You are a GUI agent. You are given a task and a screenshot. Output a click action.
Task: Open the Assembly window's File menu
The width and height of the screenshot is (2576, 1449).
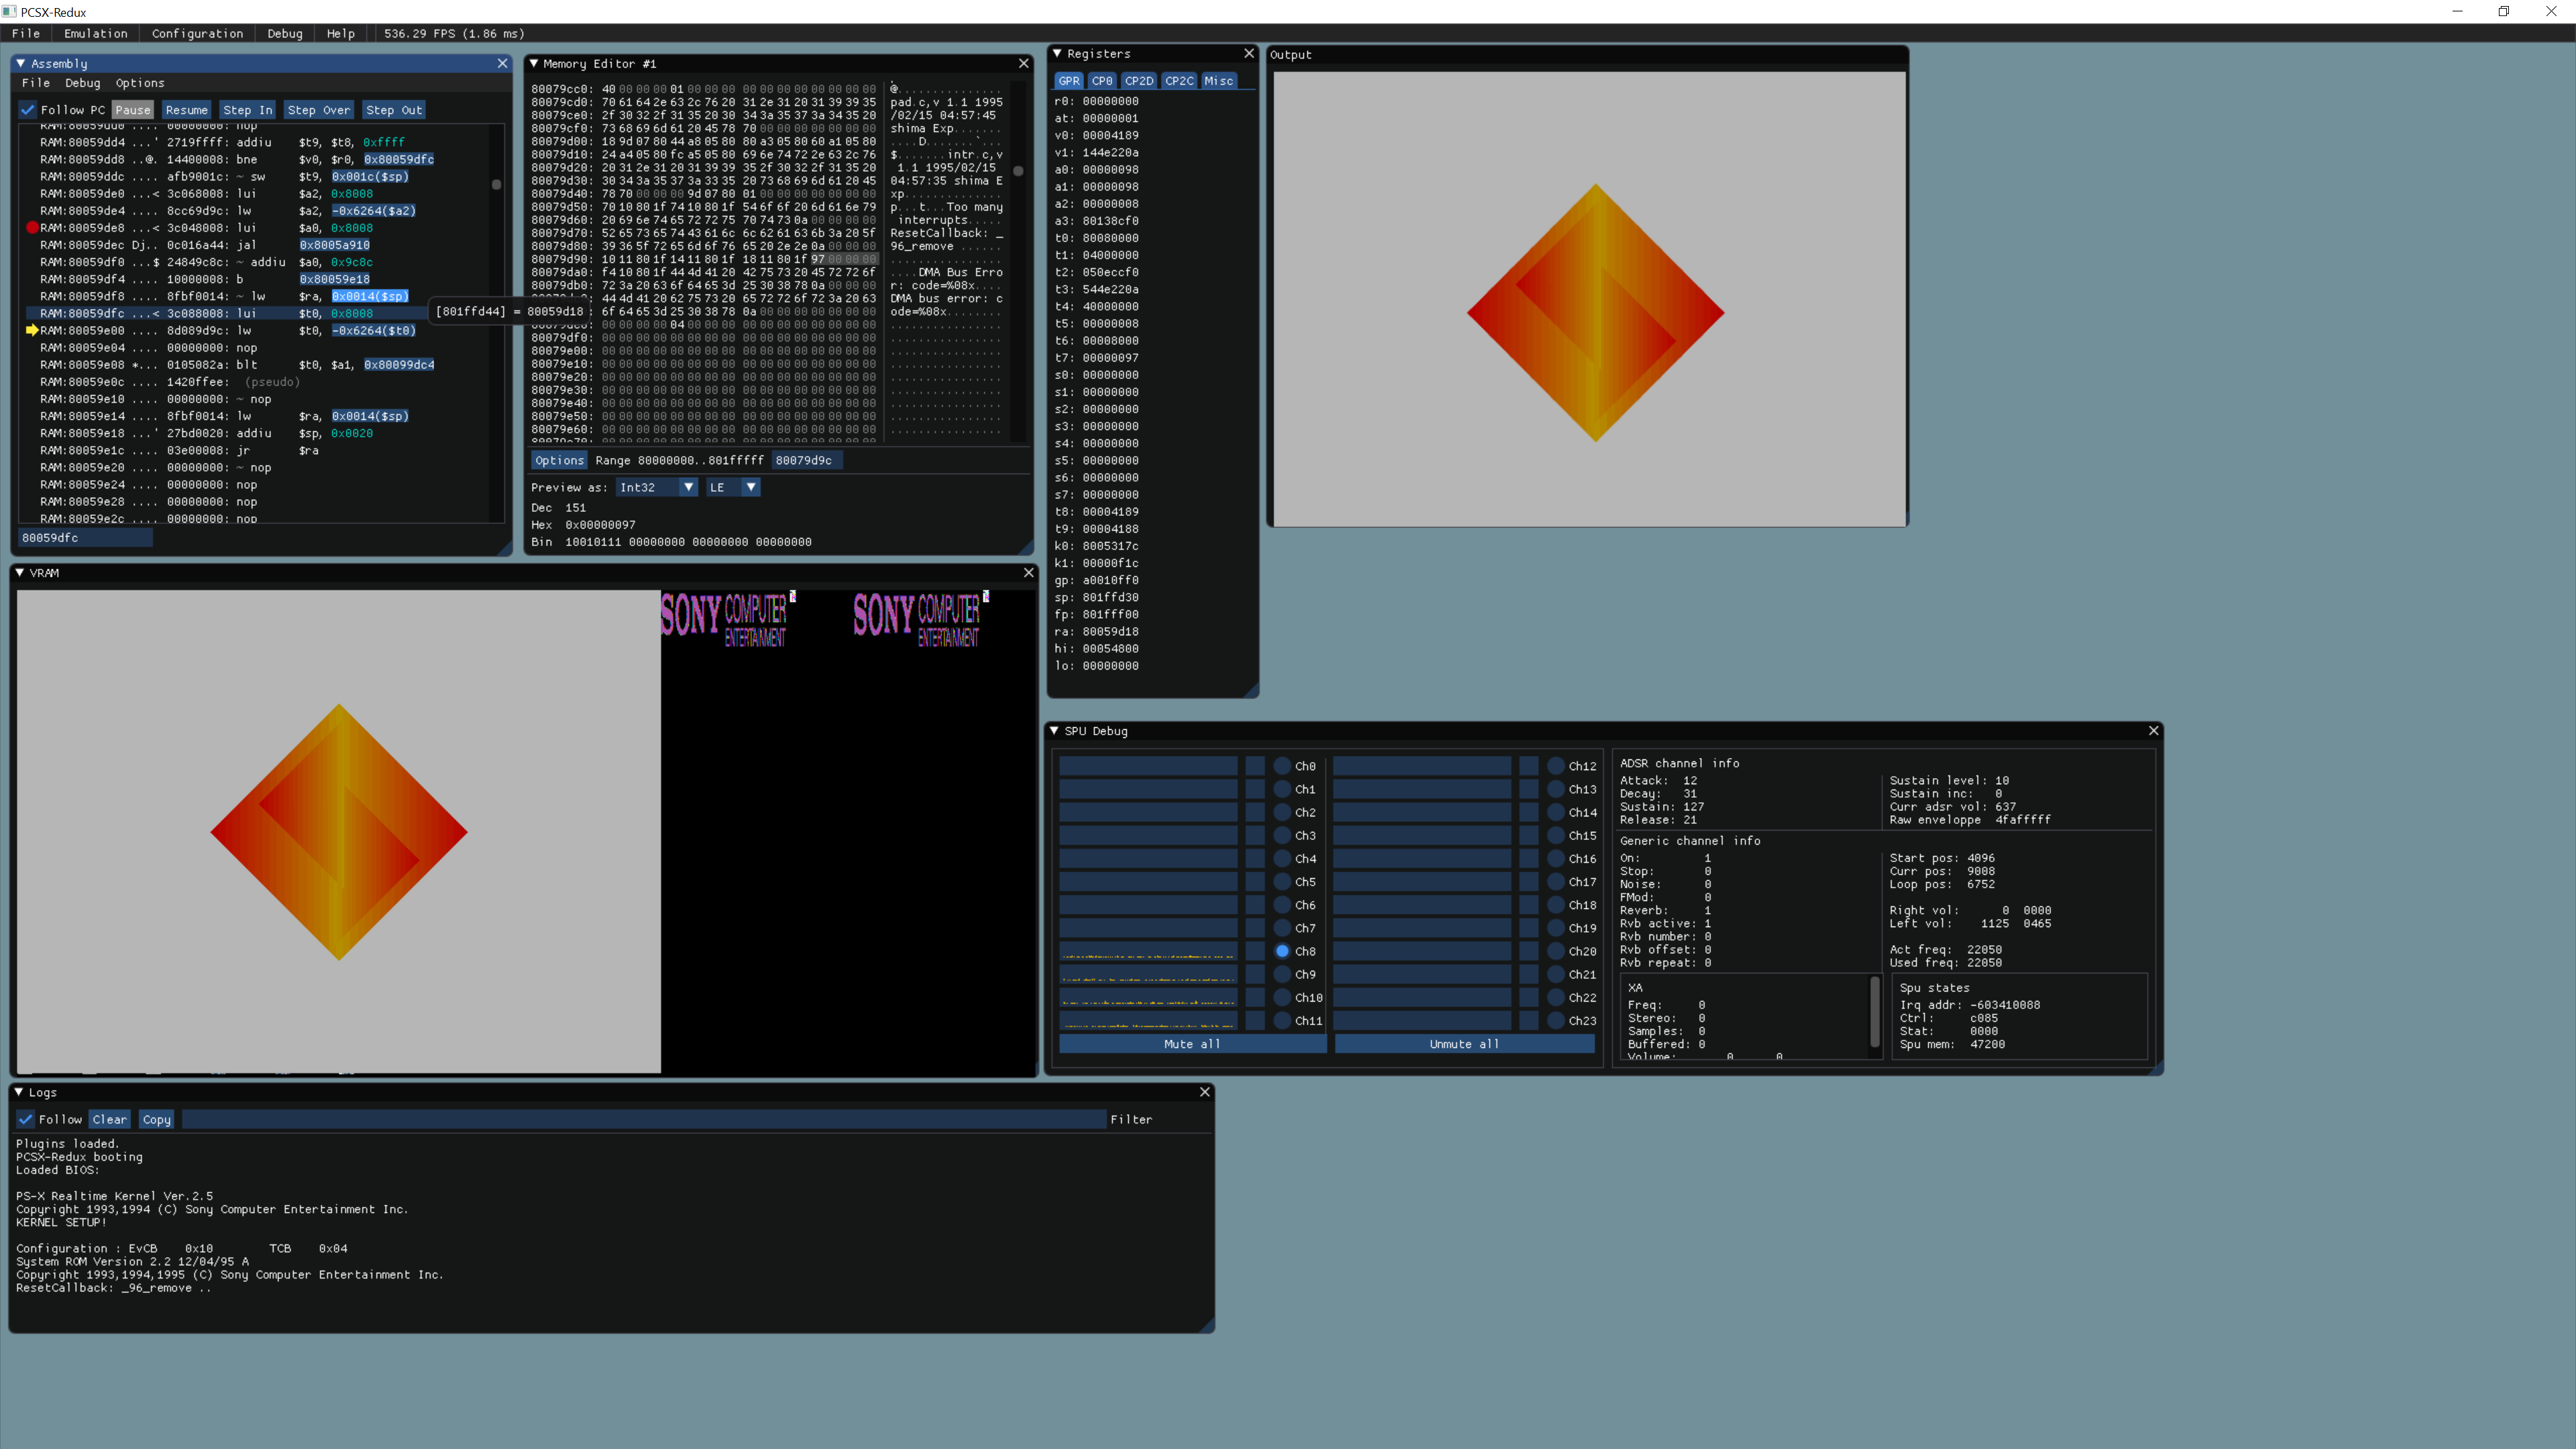click(x=36, y=83)
